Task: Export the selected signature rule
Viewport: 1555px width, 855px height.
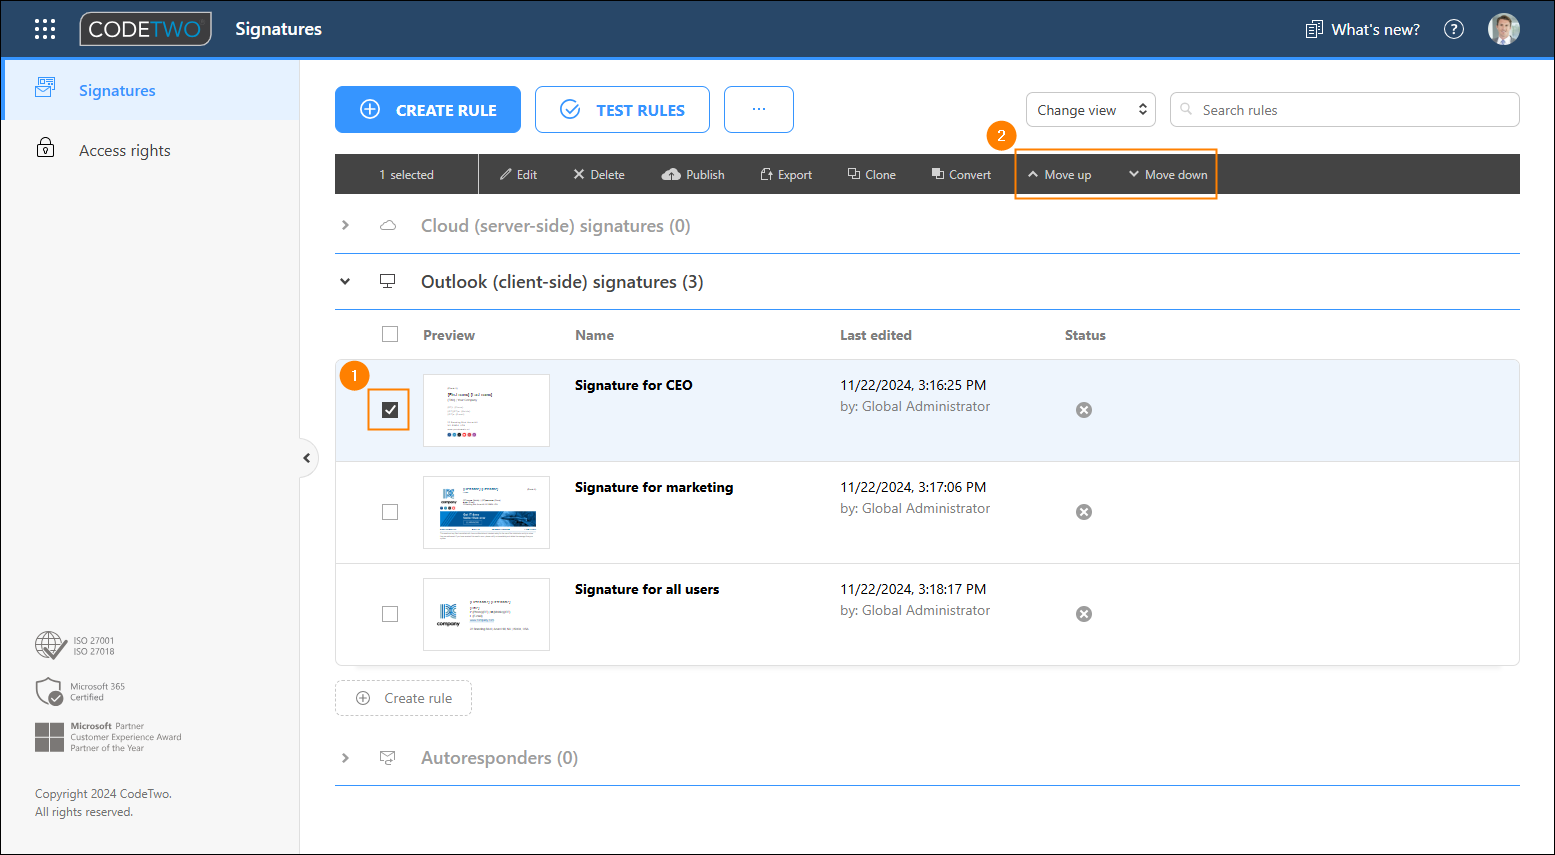Action: coord(786,174)
